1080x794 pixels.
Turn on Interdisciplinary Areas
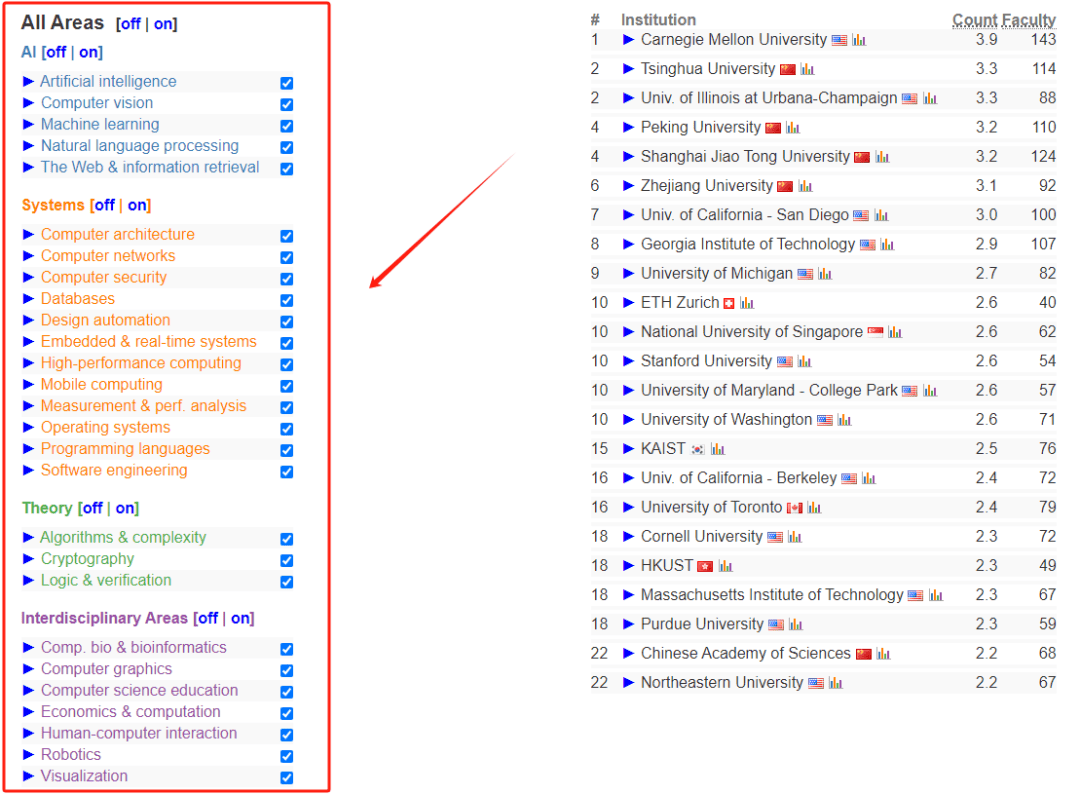coord(241,618)
